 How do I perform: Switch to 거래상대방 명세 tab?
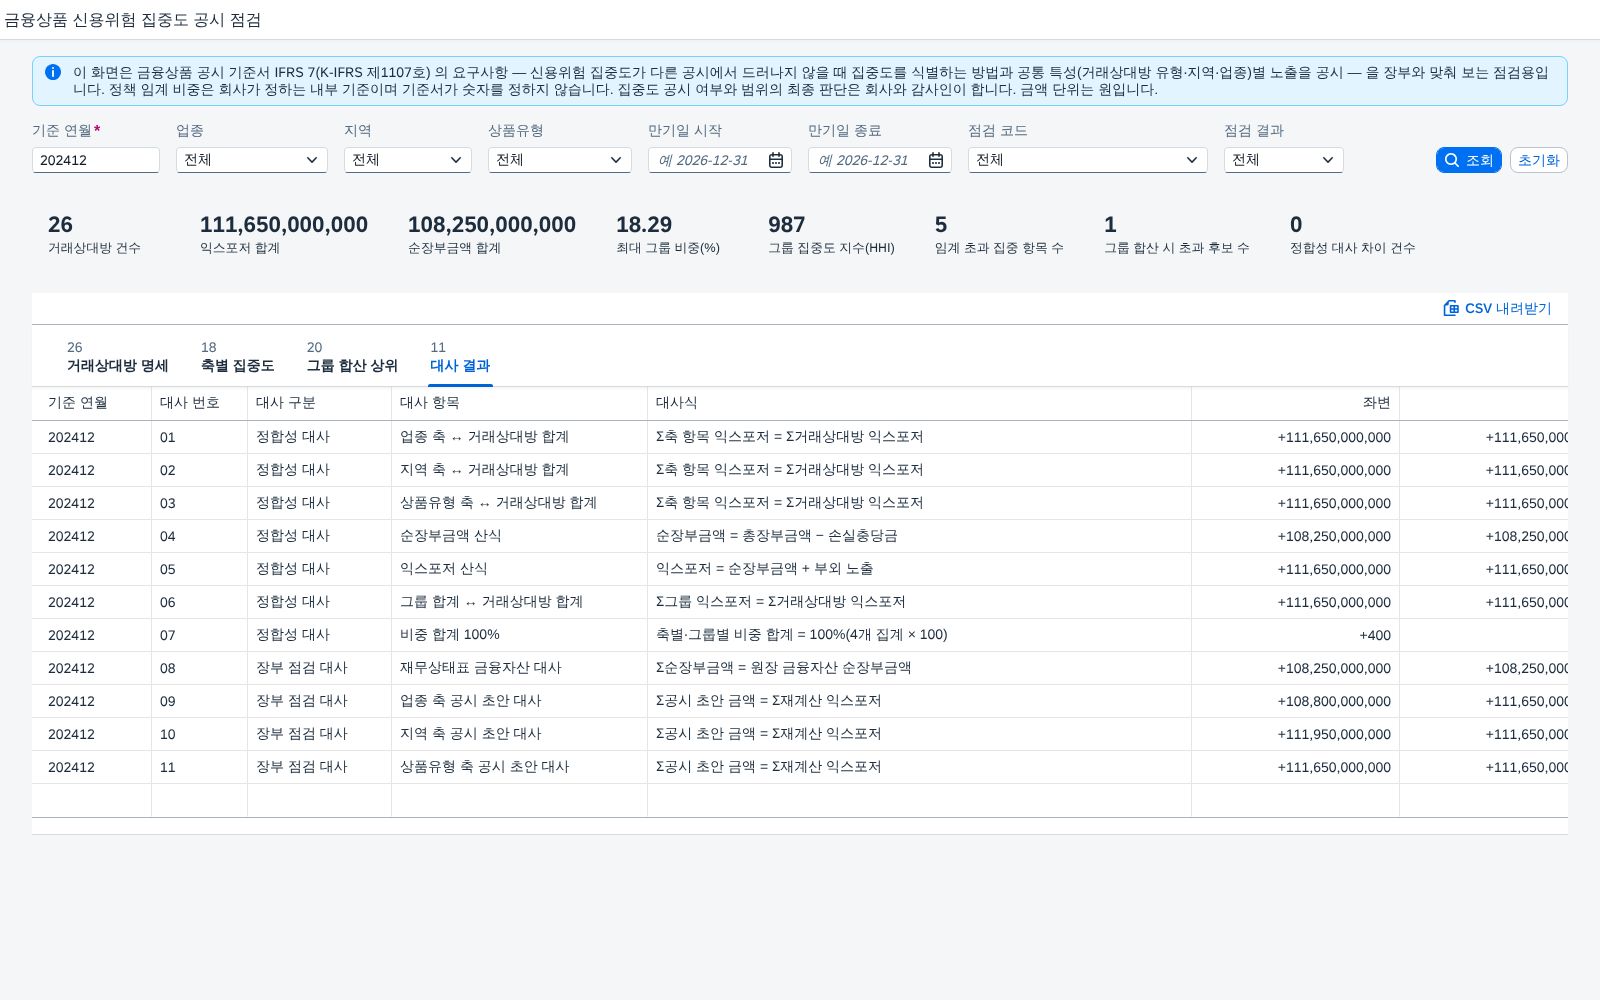click(117, 357)
